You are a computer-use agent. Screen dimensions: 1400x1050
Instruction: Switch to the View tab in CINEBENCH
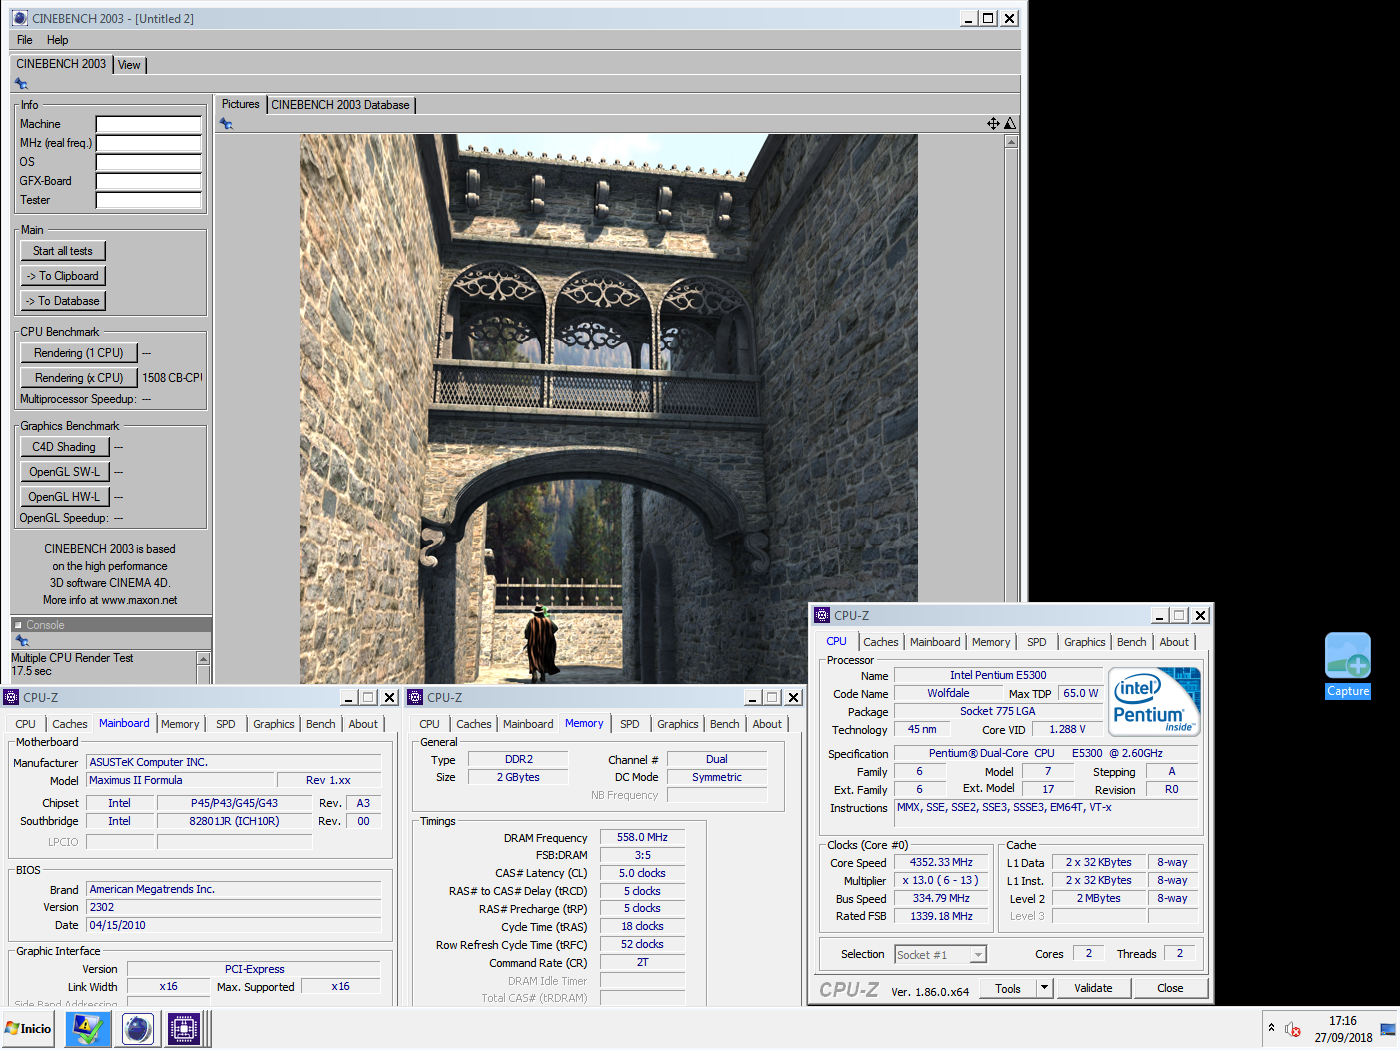click(129, 65)
